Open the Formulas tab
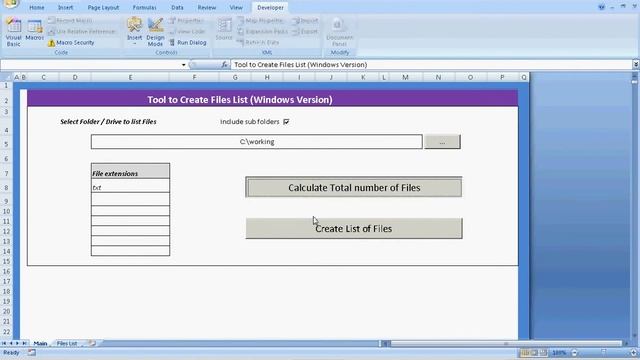The height and width of the screenshot is (360, 640). click(144, 7)
